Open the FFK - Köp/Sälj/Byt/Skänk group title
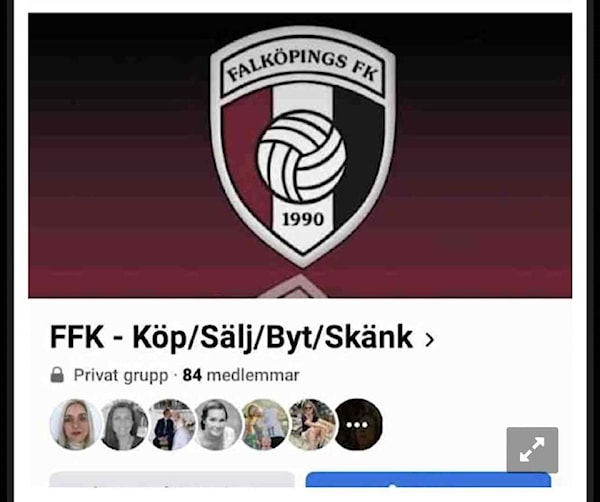600x502 pixels. coord(231,337)
